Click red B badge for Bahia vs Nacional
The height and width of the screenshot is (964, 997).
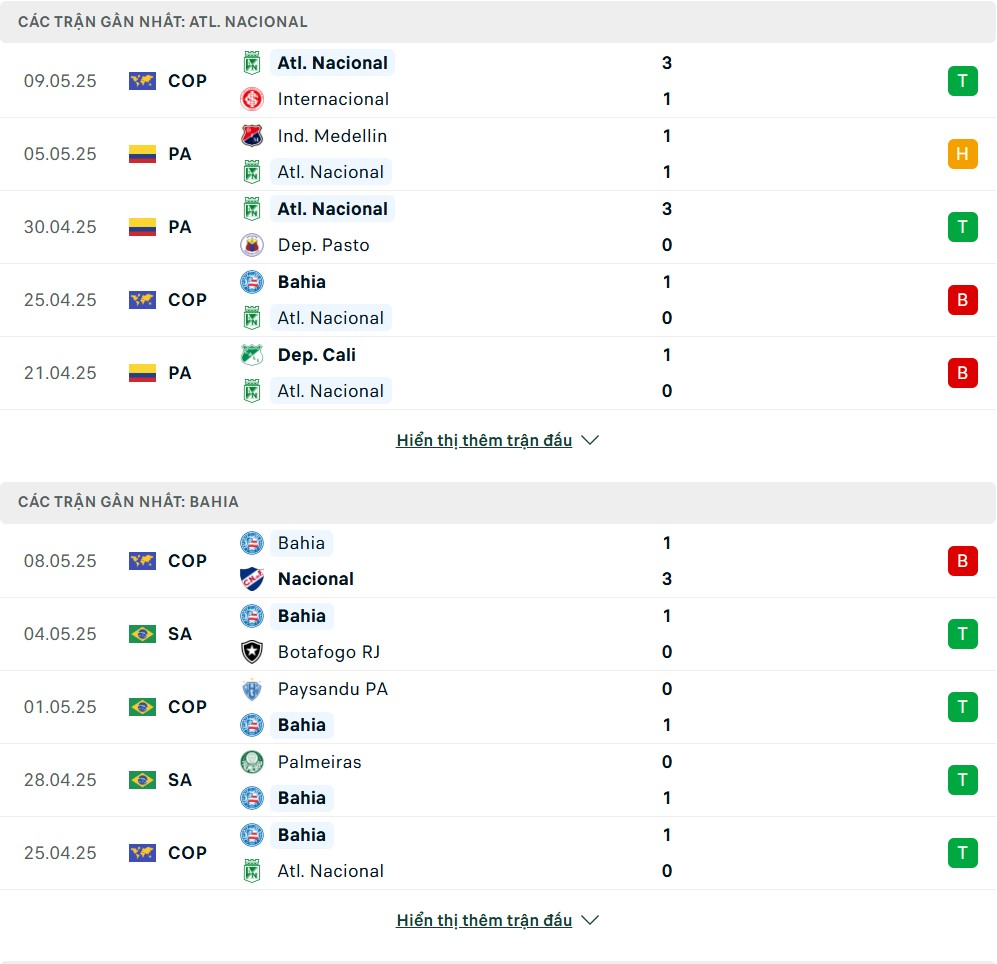963,561
